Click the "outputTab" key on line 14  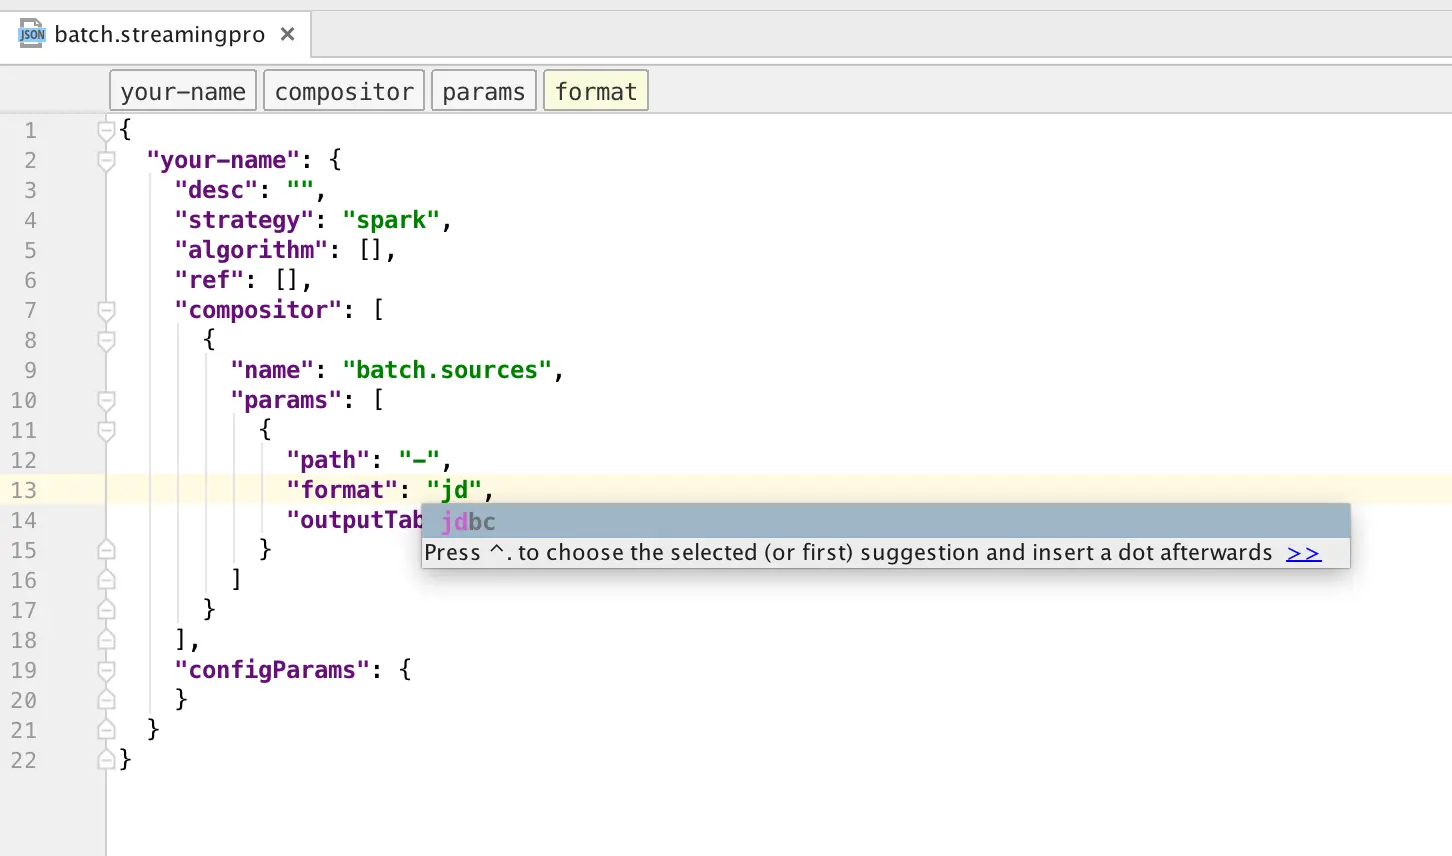coord(354,520)
